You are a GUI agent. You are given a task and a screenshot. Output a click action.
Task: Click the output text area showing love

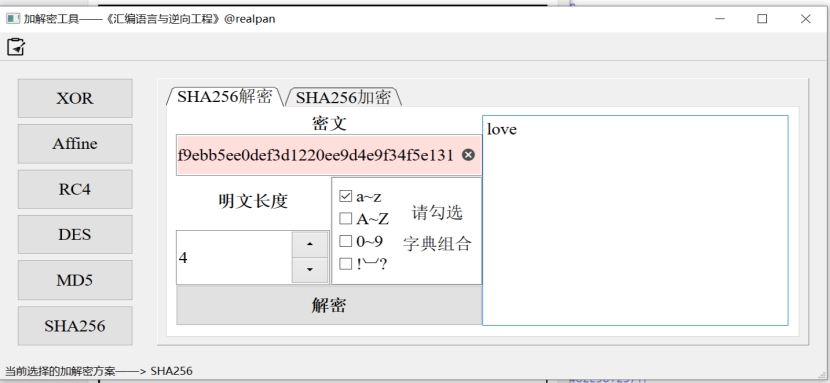(635, 220)
